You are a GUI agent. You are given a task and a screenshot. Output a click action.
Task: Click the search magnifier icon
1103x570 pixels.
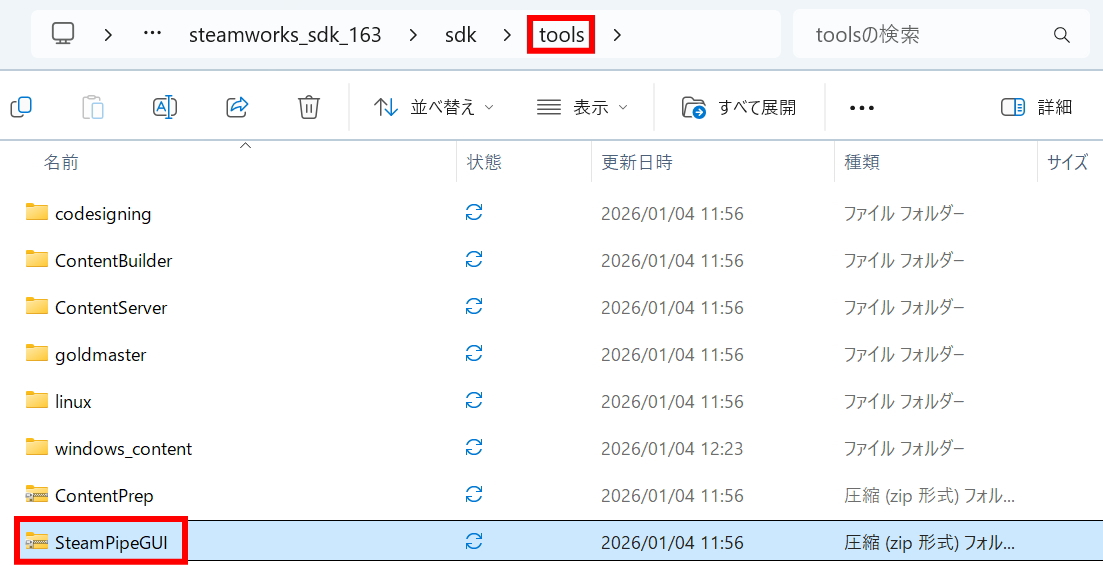[1061, 35]
